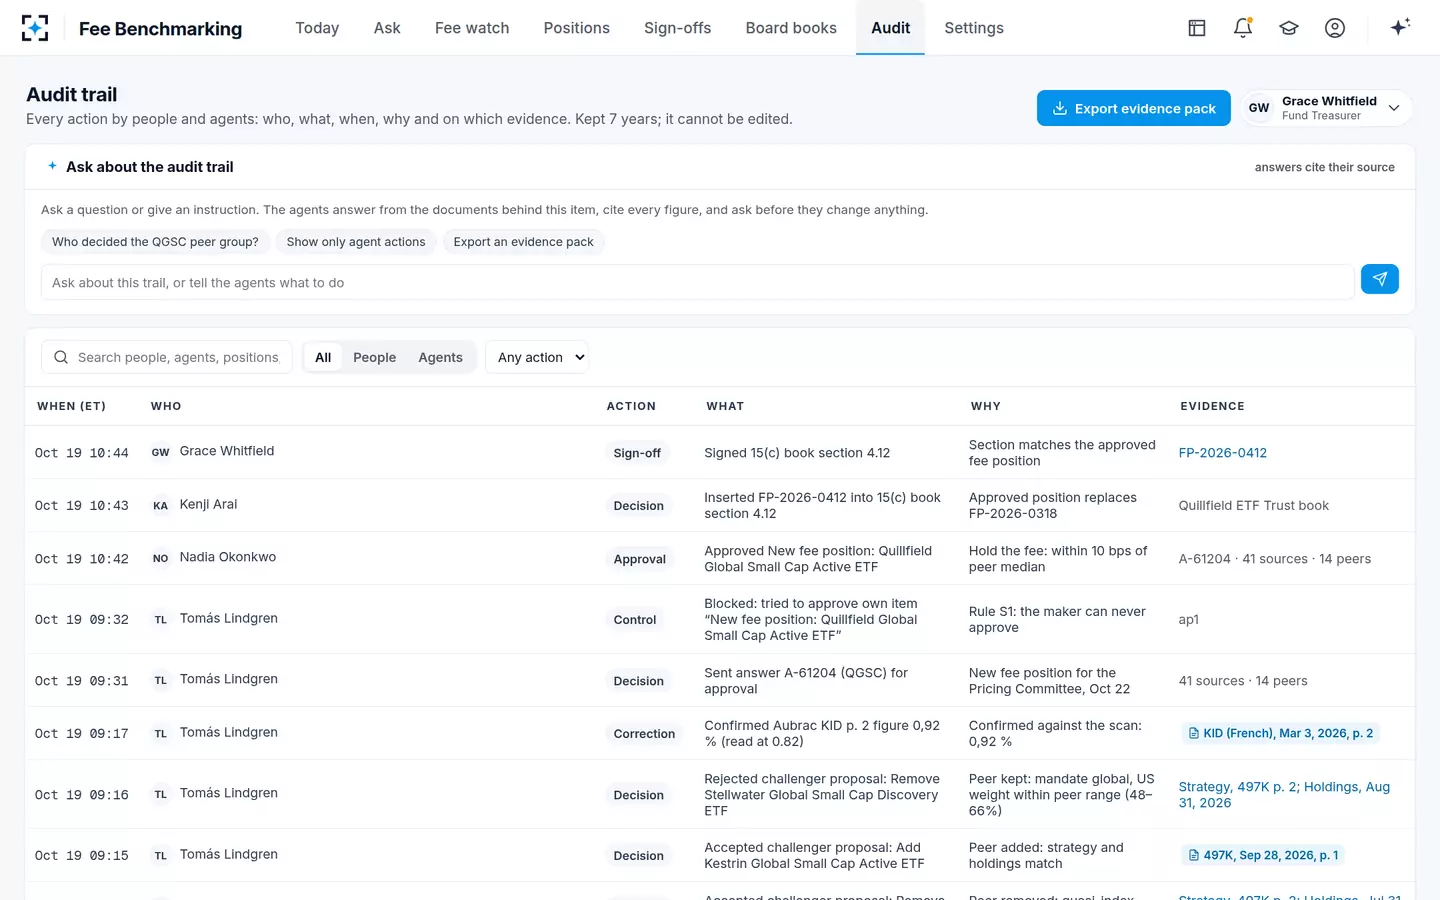
Task: Show all entries with the All filter
Action: (x=323, y=357)
